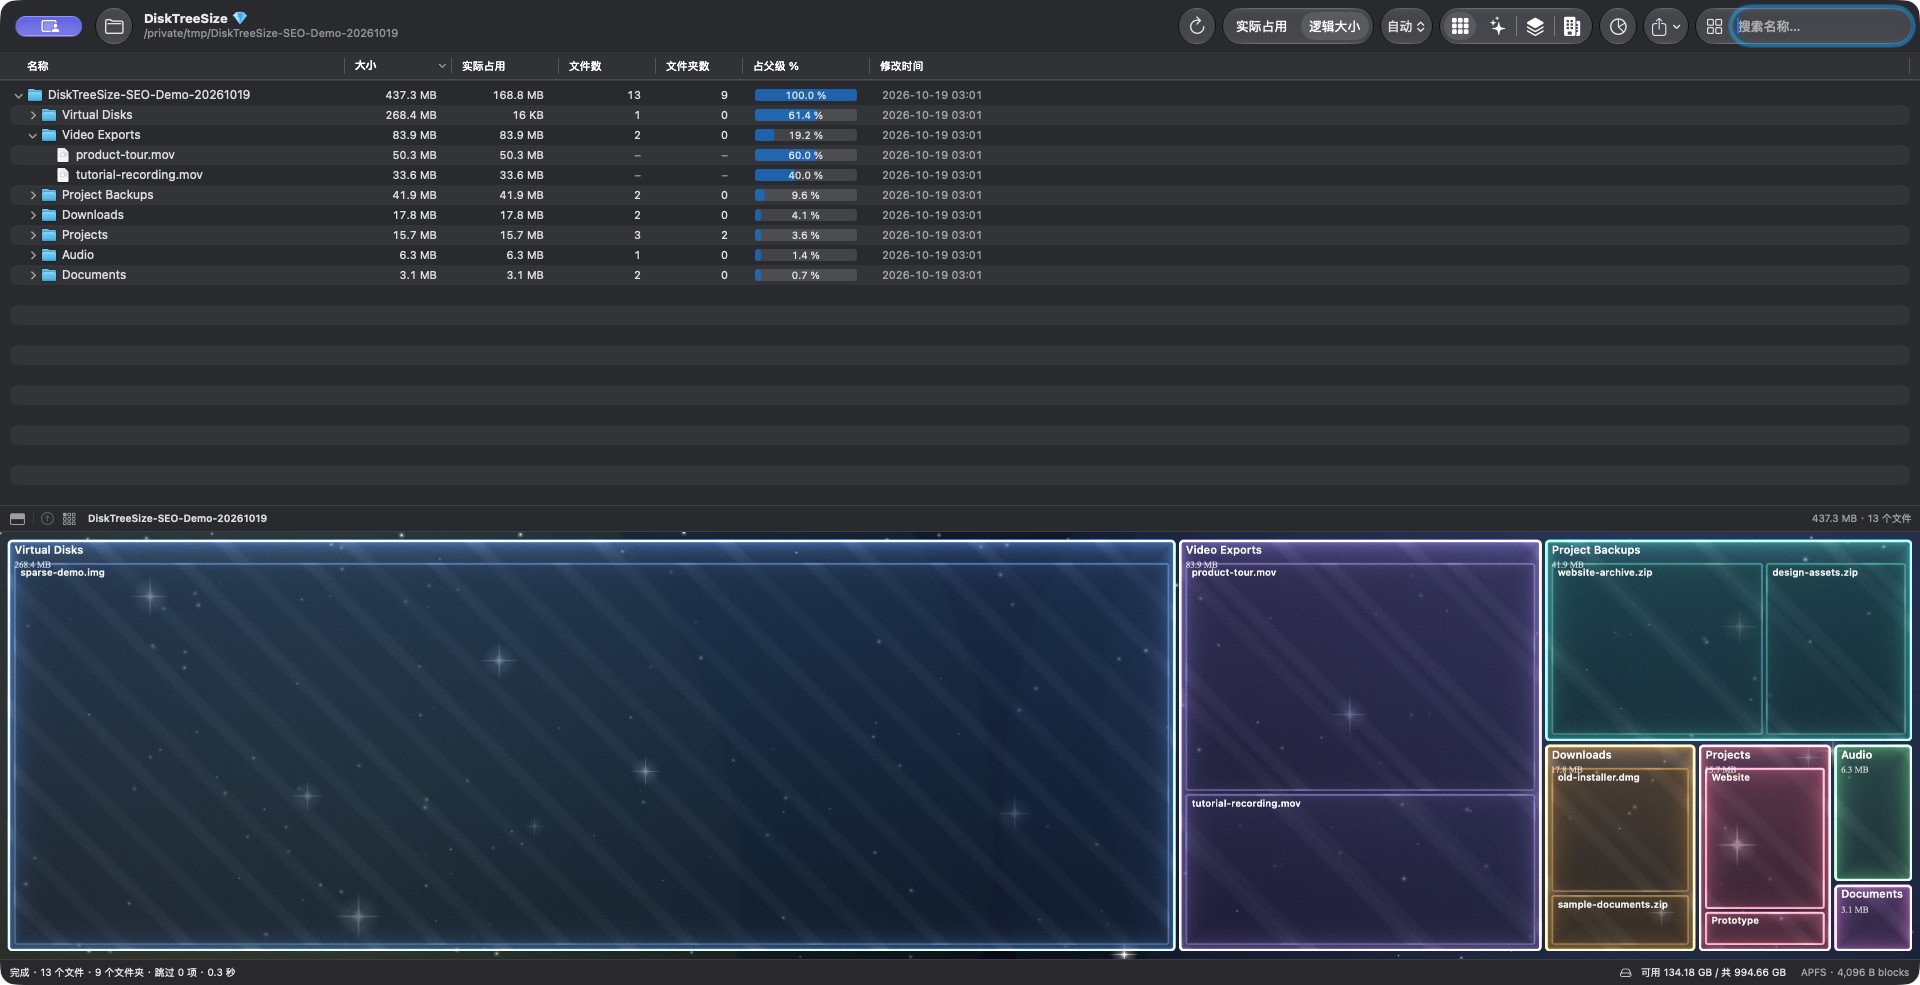Open the share menu dropdown
The width and height of the screenshot is (1920, 985).
[1666, 27]
